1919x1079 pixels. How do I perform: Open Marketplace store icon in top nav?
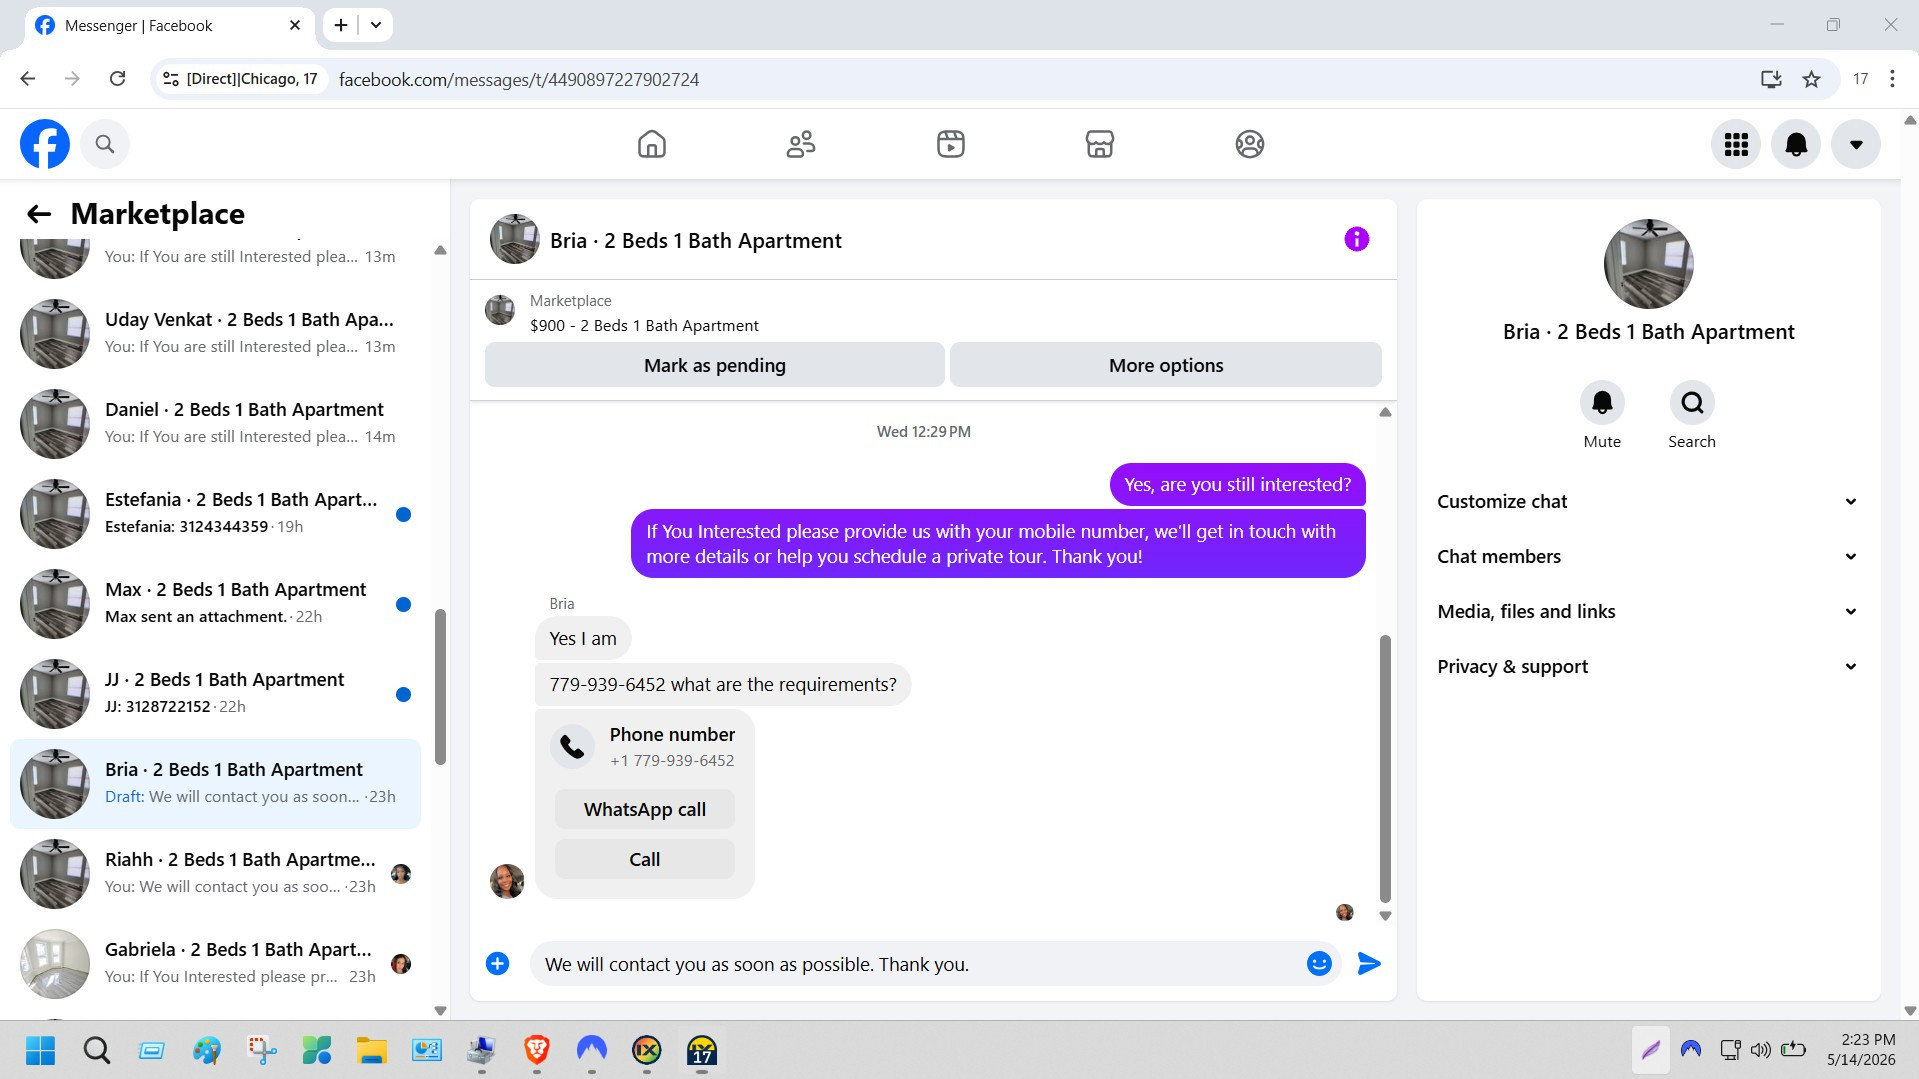(x=1100, y=144)
